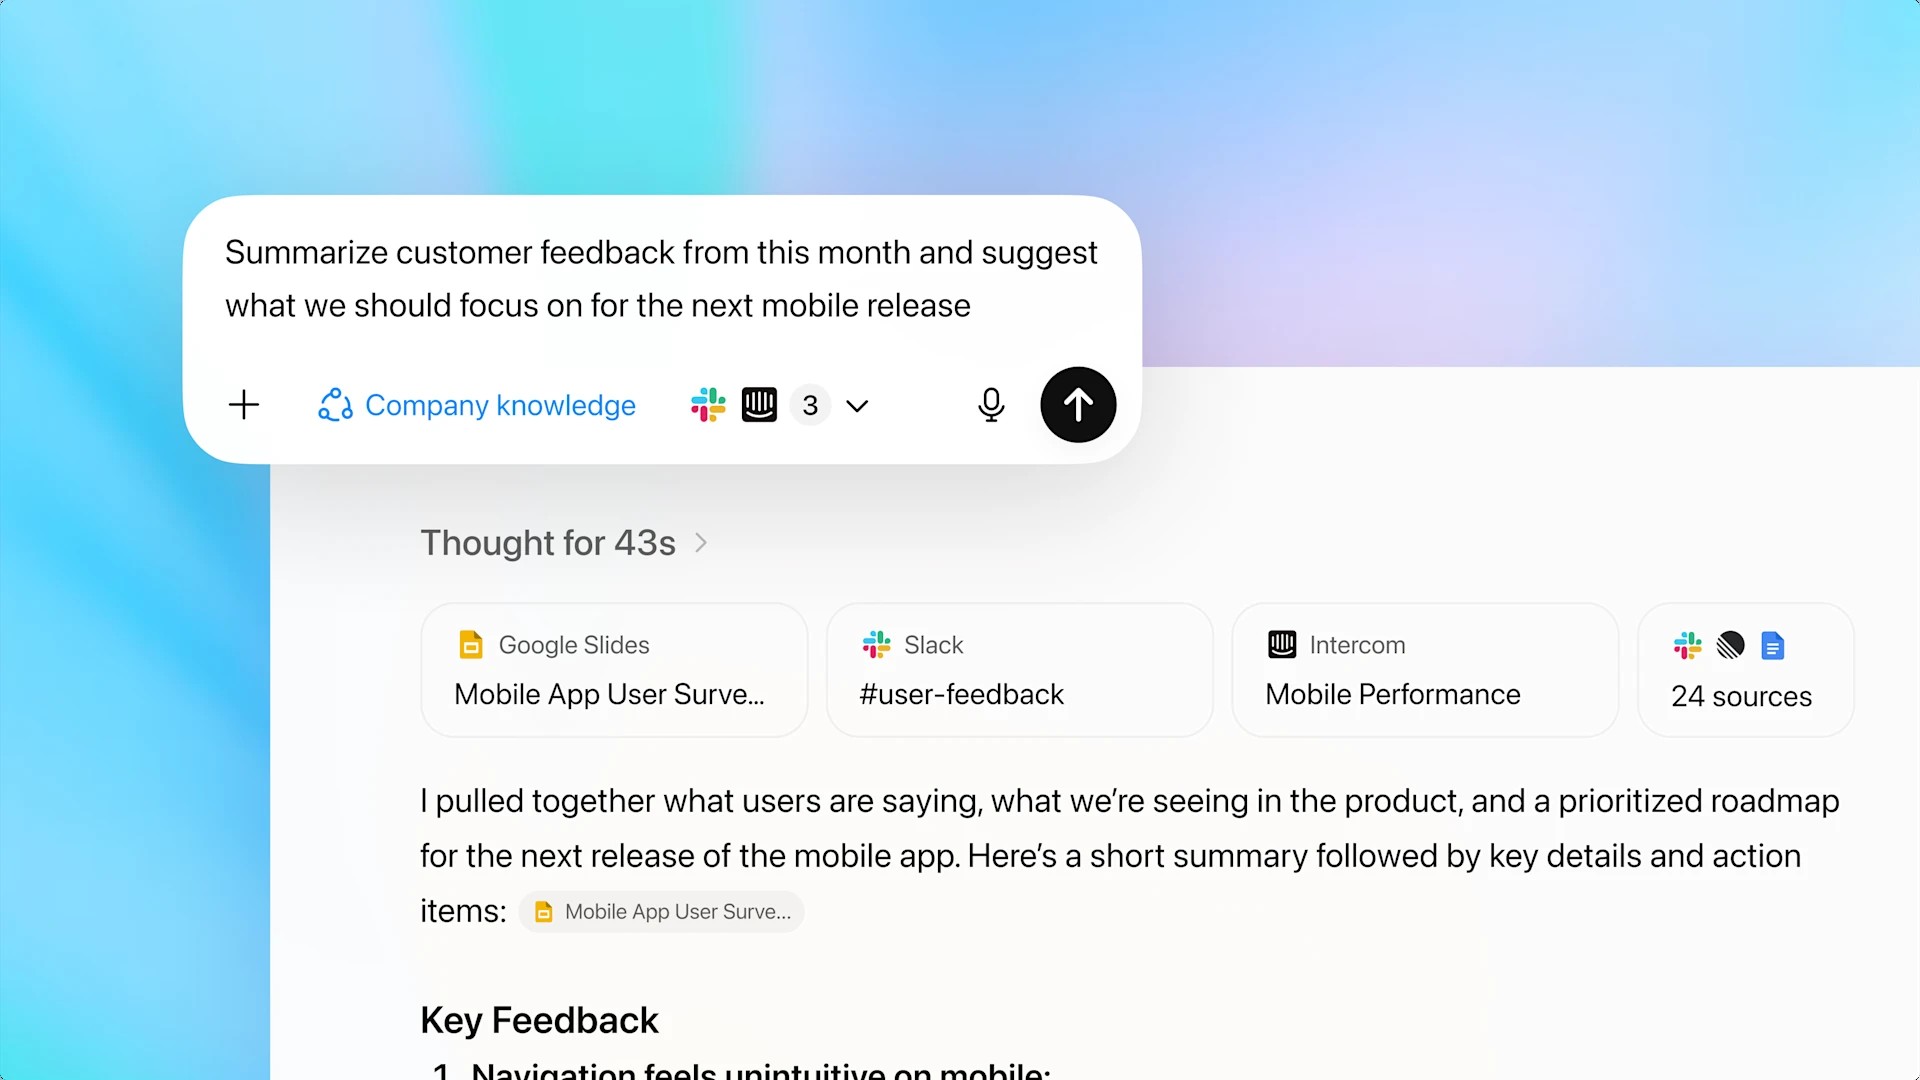
Task: Click the document icon on the citation chip
Action: pos(544,911)
